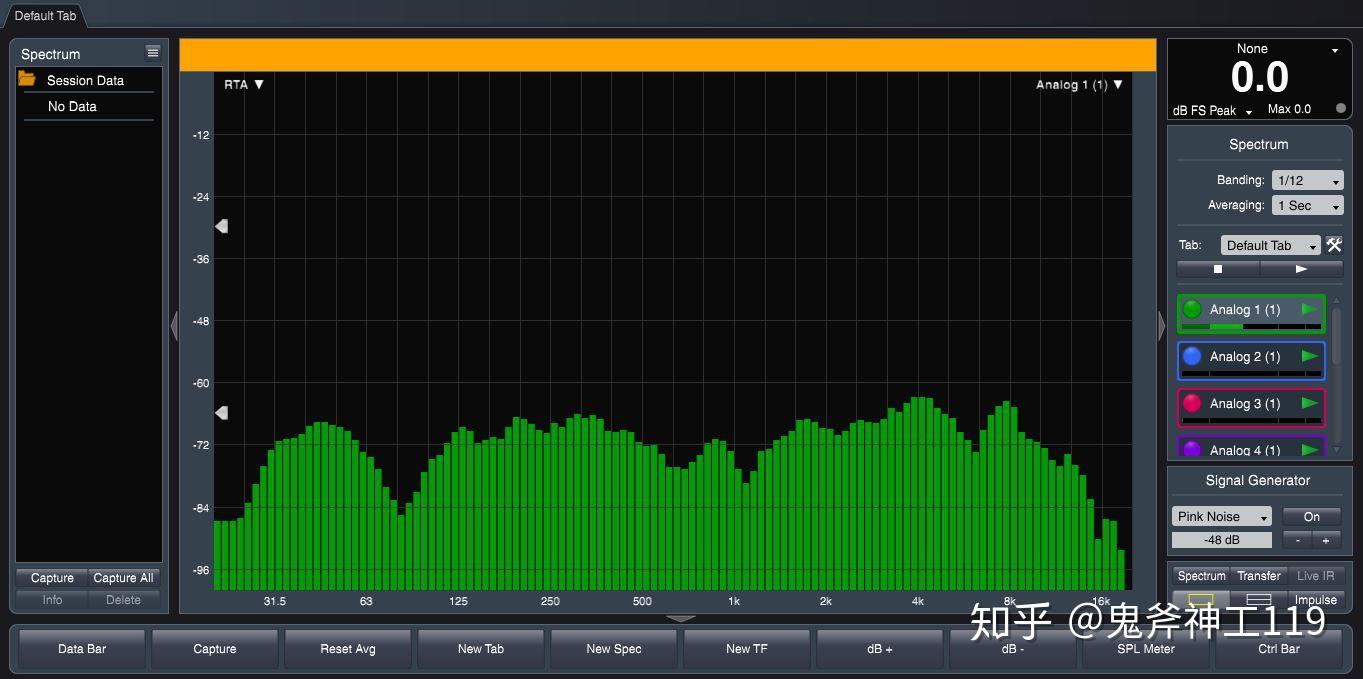Click the New Tab button

481,649
